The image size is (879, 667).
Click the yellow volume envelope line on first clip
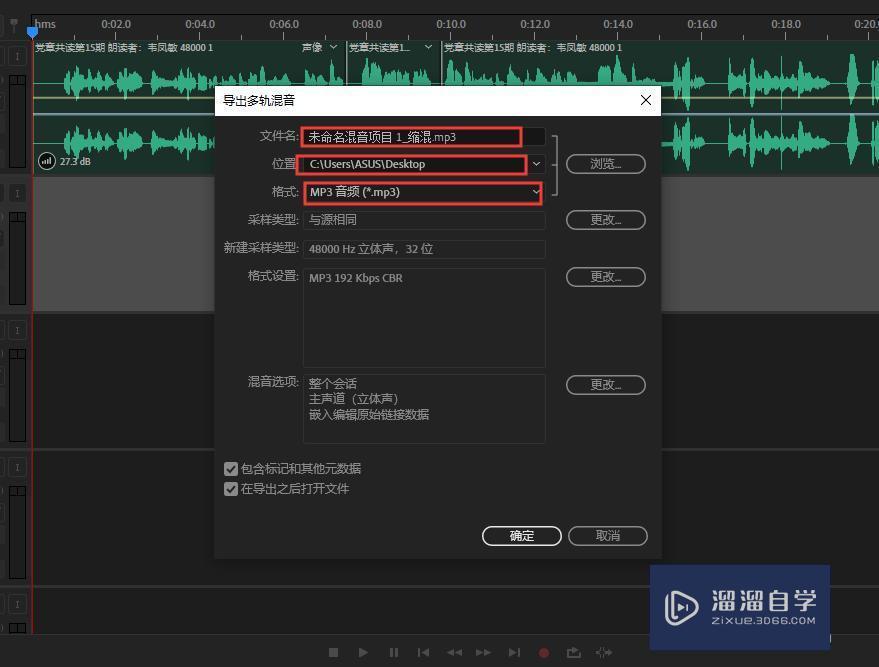[x=123, y=98]
